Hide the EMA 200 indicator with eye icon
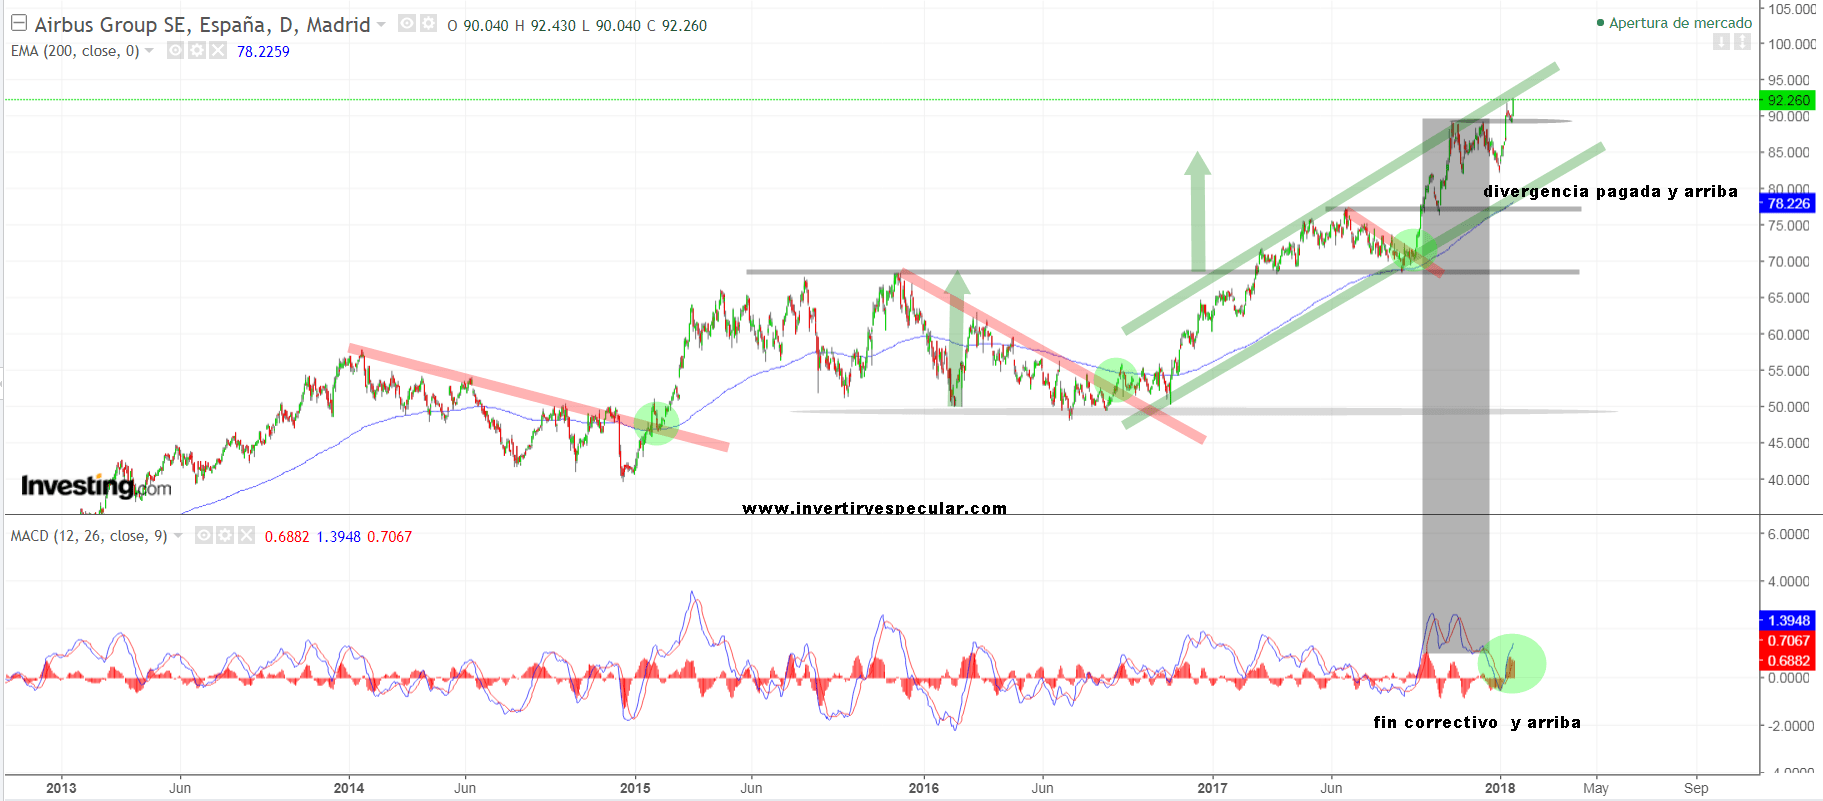 tap(175, 50)
